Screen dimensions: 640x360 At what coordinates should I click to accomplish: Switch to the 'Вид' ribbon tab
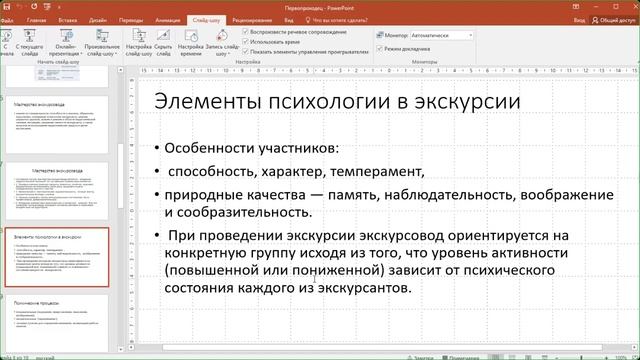[289, 20]
